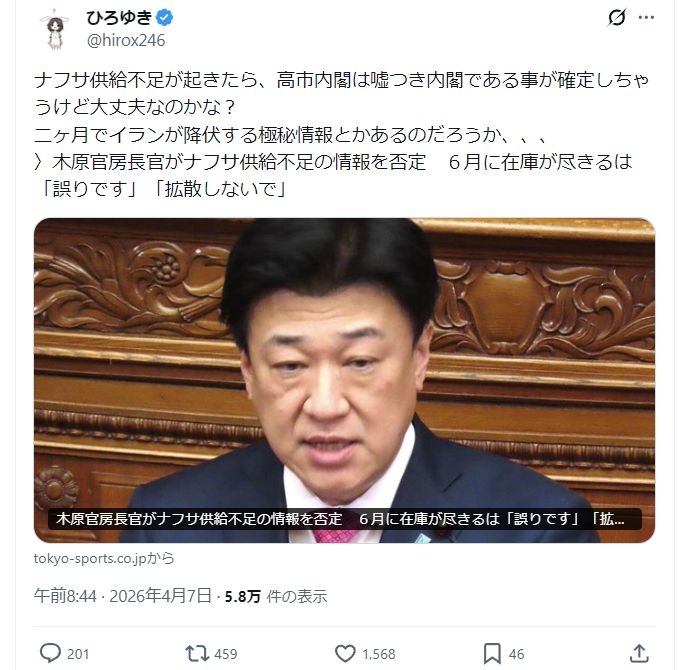
Task: Click the 午前8:44 · 2026年4月7日 timestamp
Action: tap(123, 596)
